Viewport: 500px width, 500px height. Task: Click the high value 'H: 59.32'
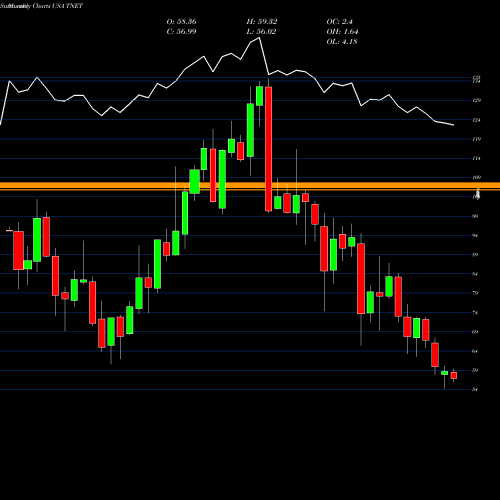point(262,22)
